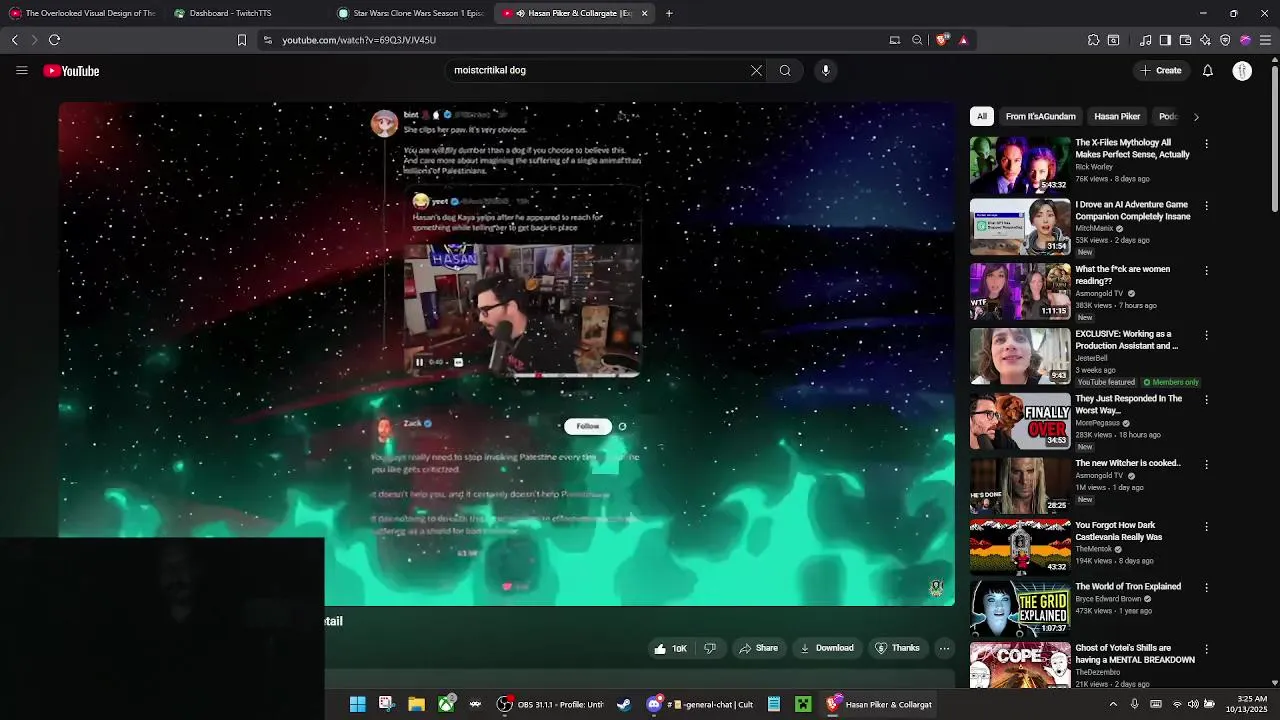Open options for X-Files Mythology video
The image size is (1280, 720).
1206,144
